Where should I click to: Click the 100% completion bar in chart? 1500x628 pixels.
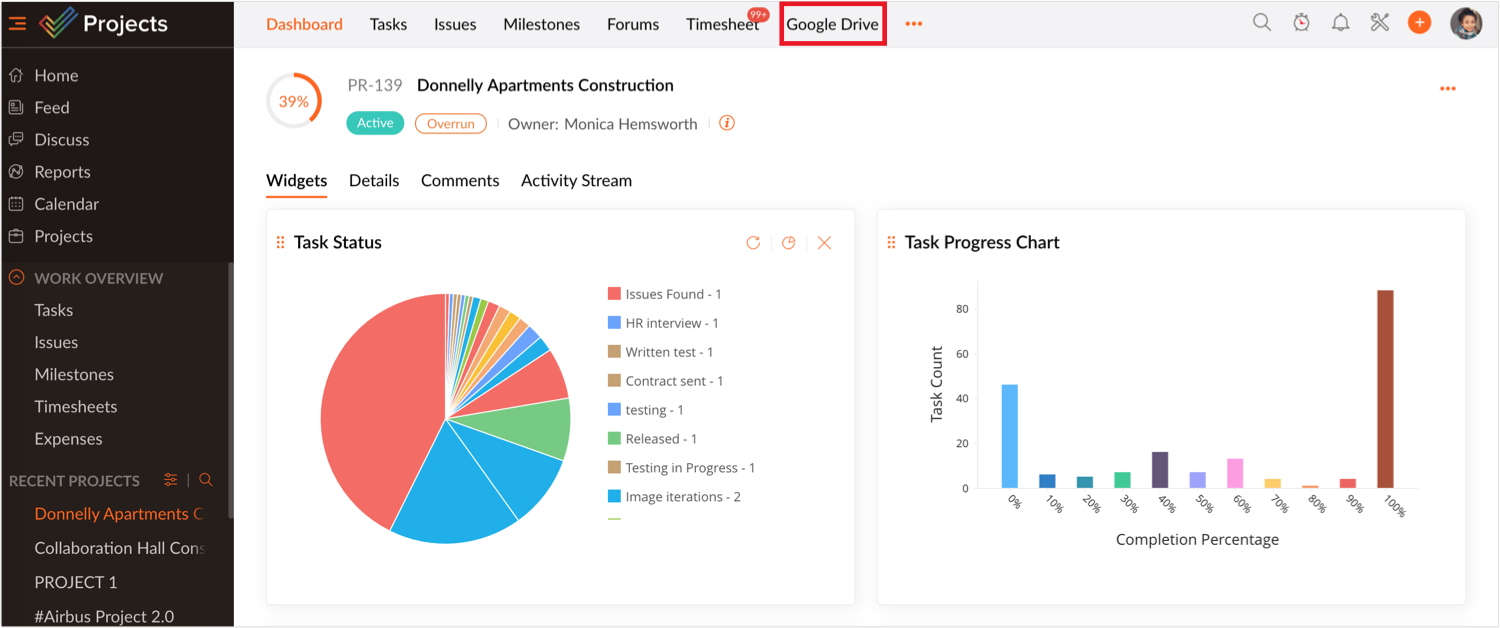click(1385, 389)
